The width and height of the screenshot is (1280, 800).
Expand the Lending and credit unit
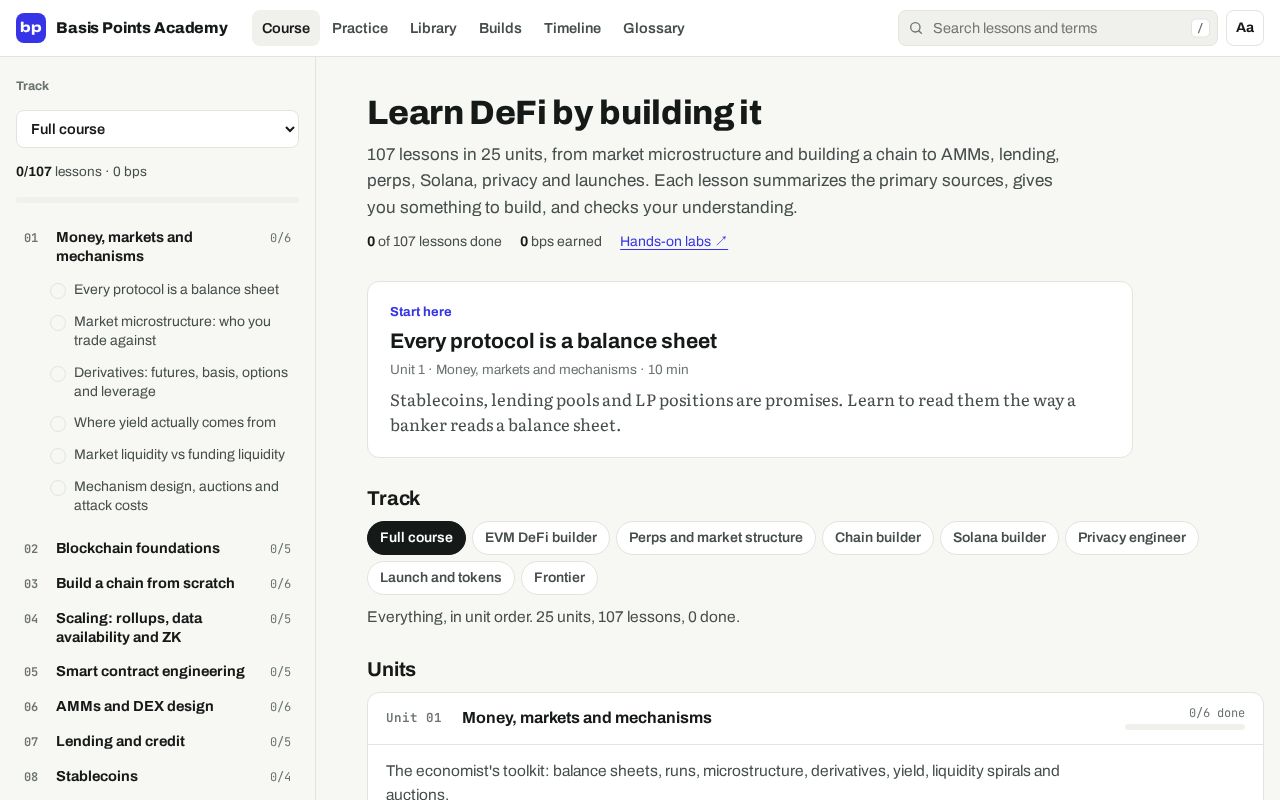(x=157, y=742)
